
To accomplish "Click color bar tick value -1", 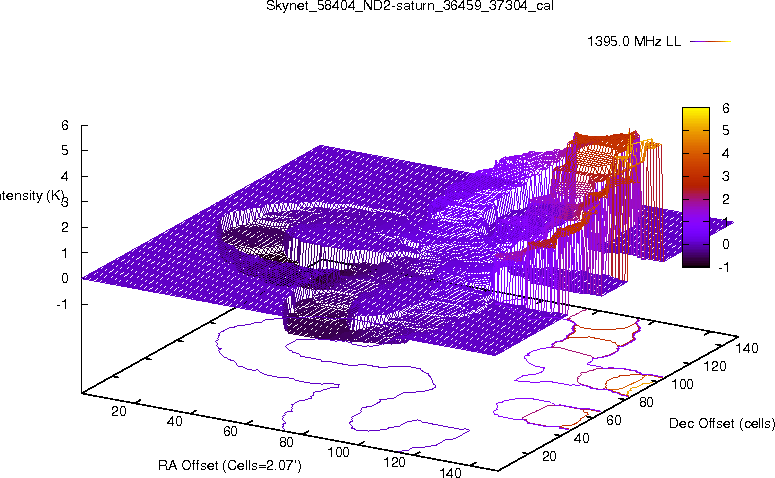I will (724, 267).
